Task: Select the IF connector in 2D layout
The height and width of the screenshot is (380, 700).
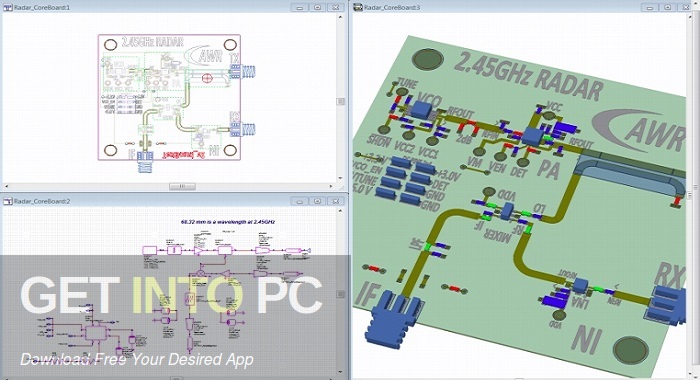Action: tap(145, 162)
